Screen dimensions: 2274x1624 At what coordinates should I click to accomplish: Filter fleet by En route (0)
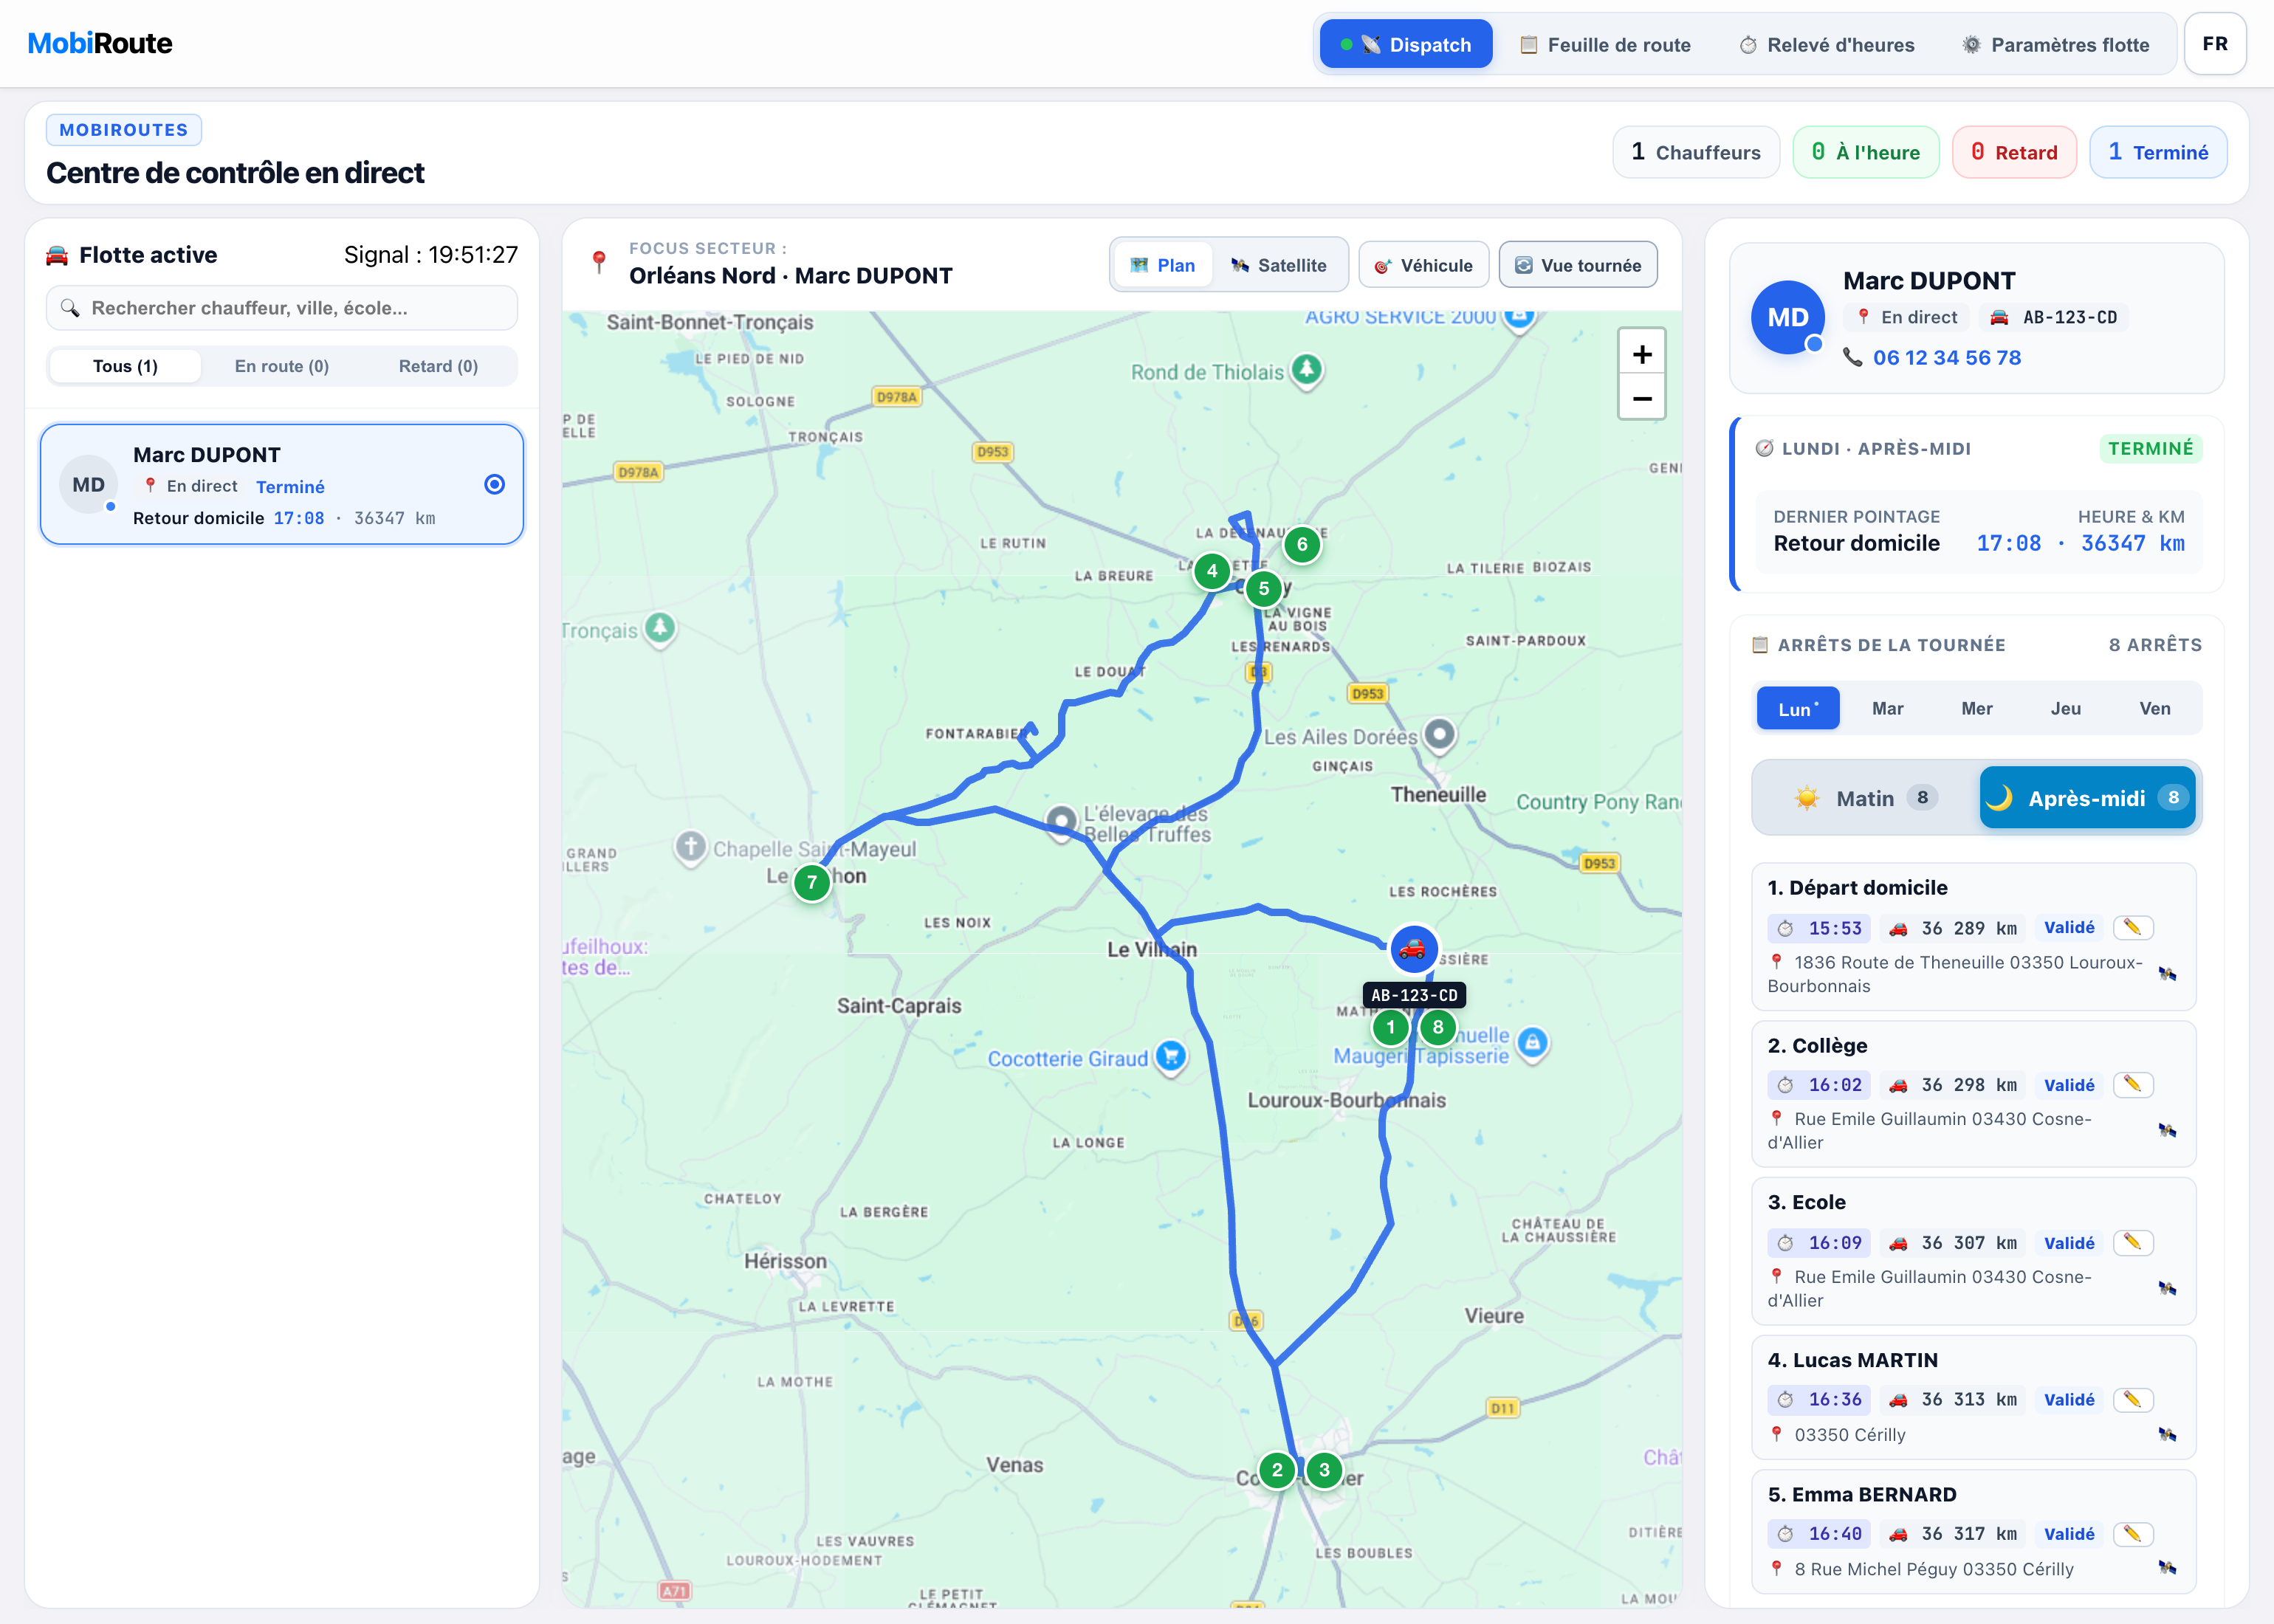(x=282, y=366)
